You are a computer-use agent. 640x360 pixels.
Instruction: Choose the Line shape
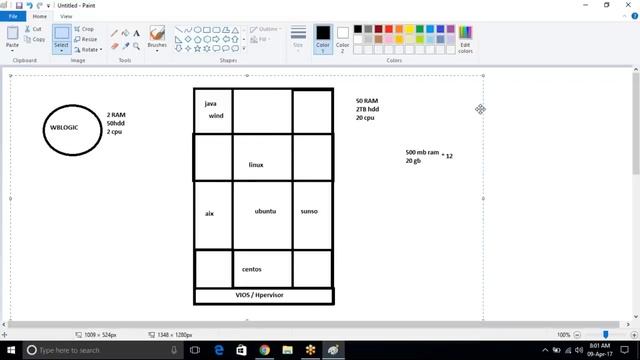(179, 30)
